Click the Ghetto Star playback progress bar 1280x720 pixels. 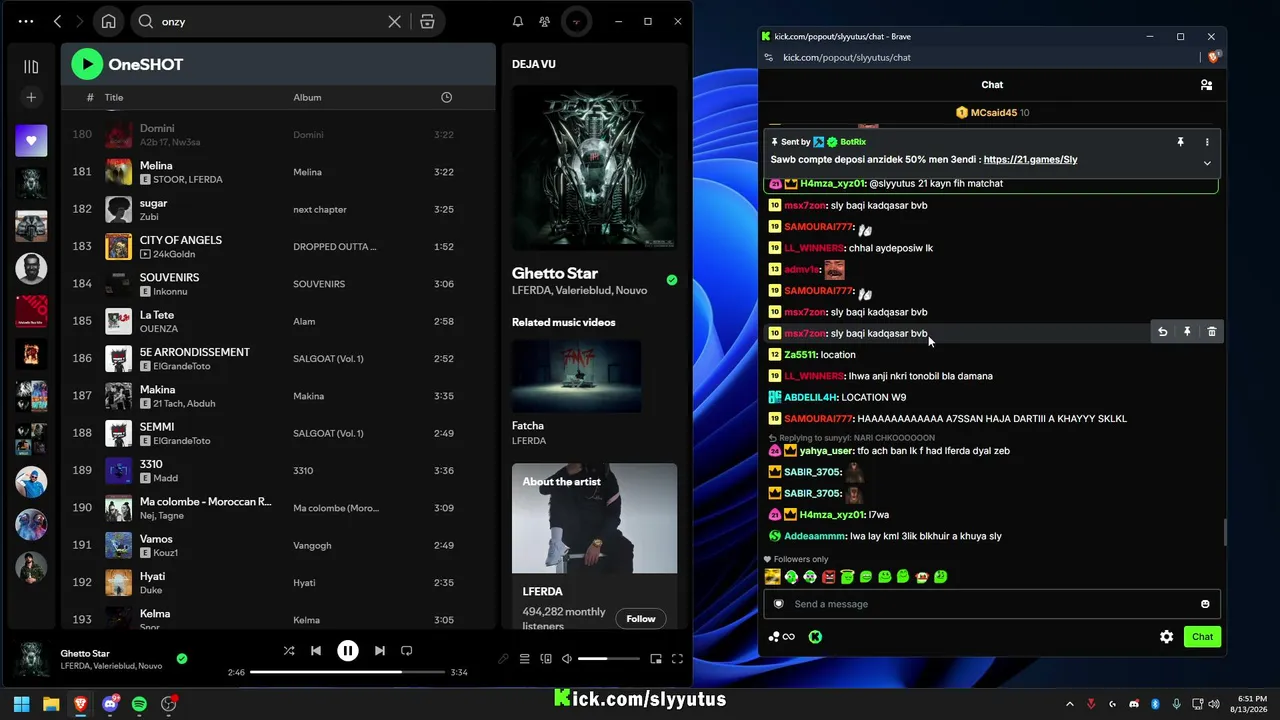click(347, 672)
